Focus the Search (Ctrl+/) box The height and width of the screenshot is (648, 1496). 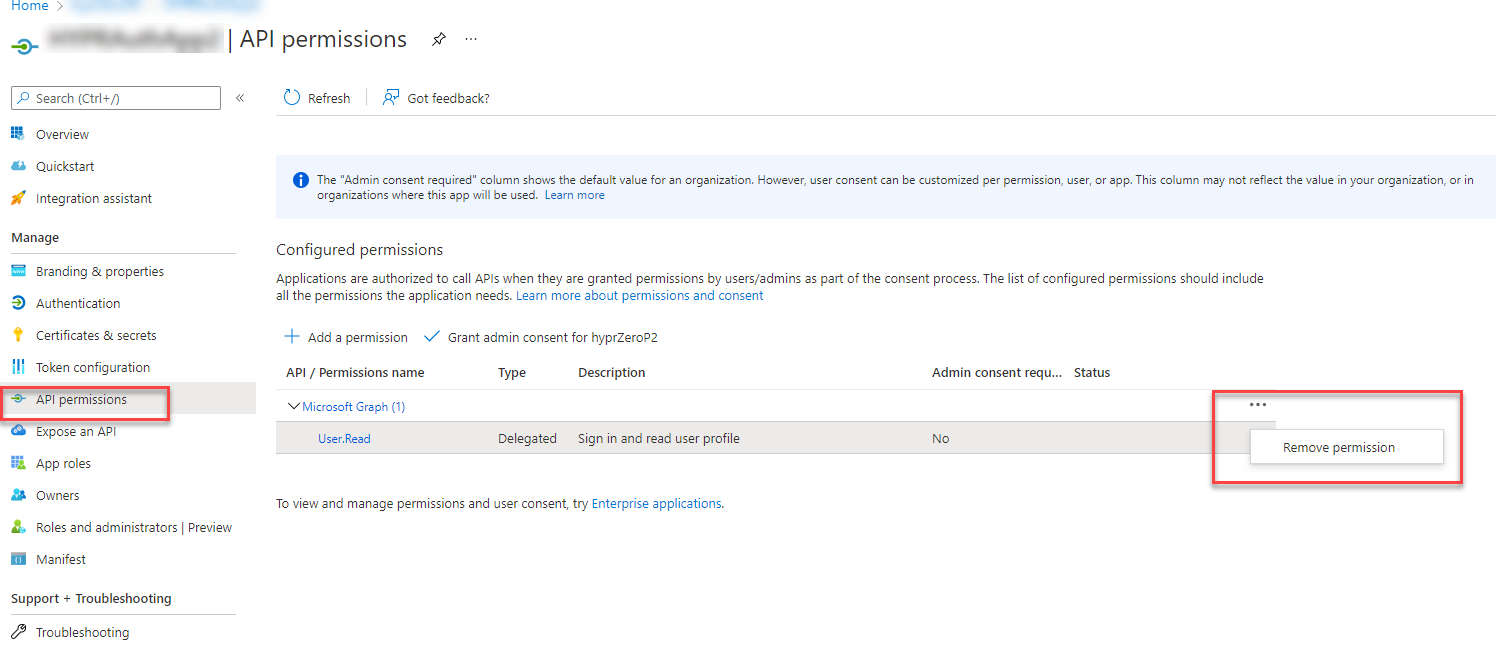click(116, 98)
